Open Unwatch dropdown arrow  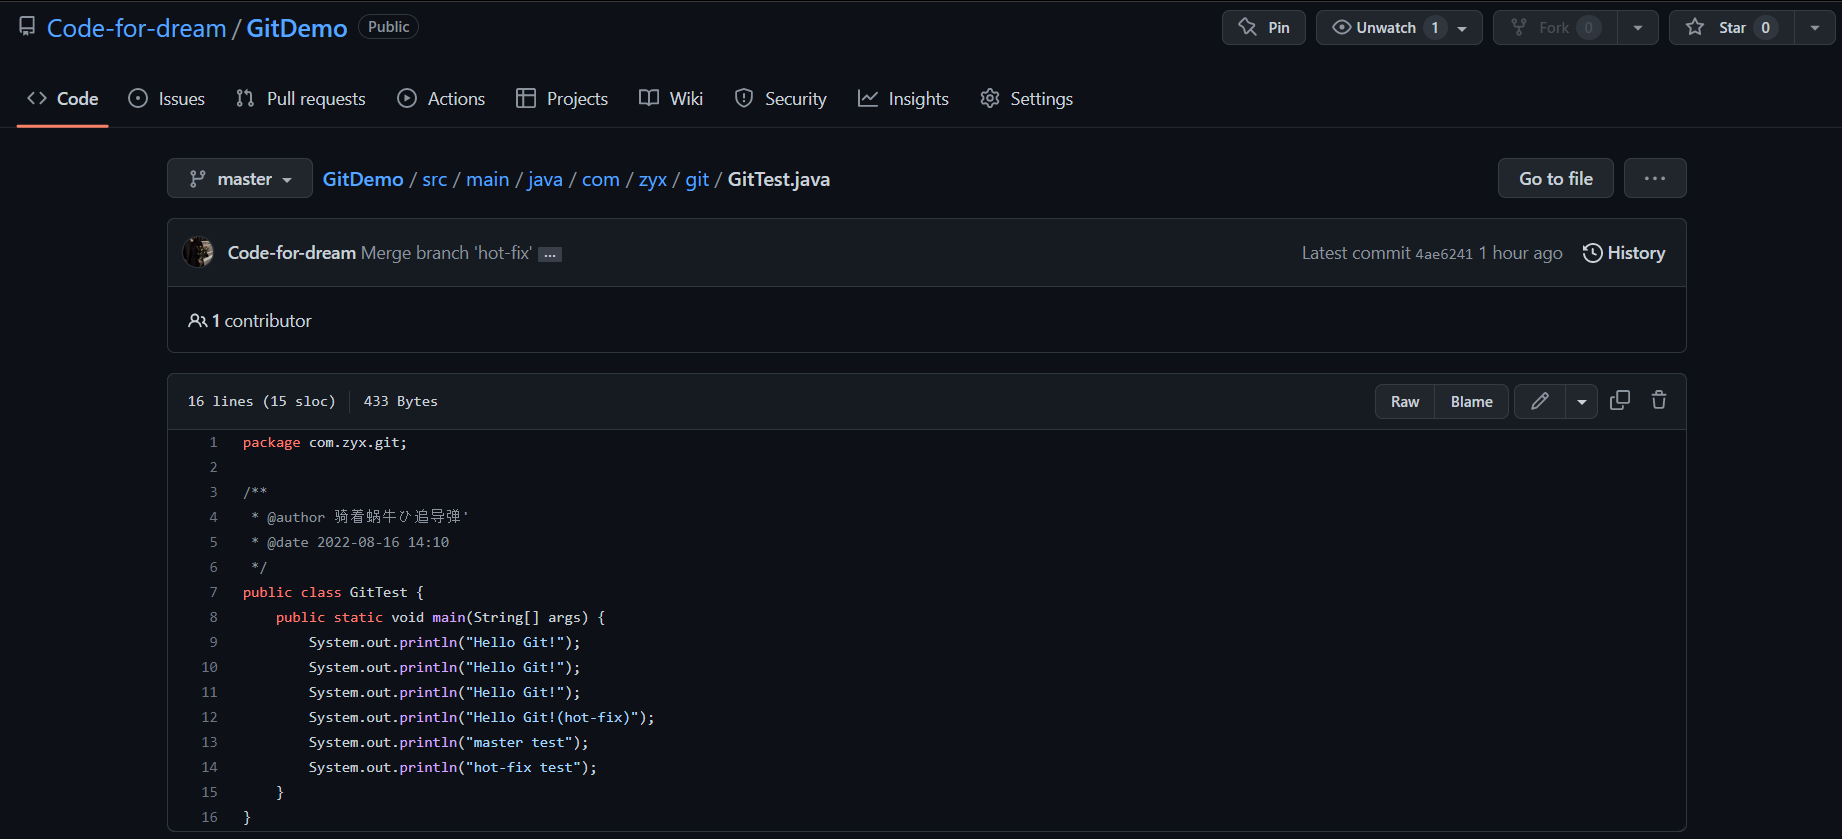coord(1463,28)
